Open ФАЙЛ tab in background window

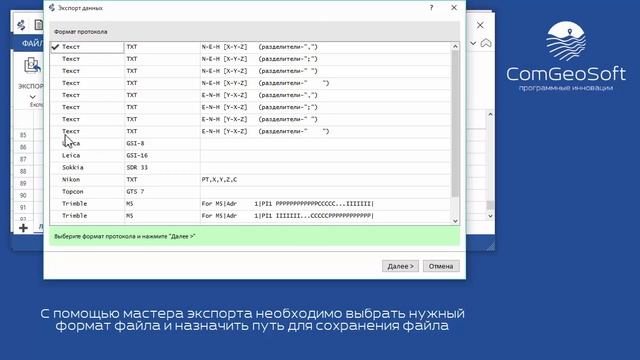coord(32,43)
